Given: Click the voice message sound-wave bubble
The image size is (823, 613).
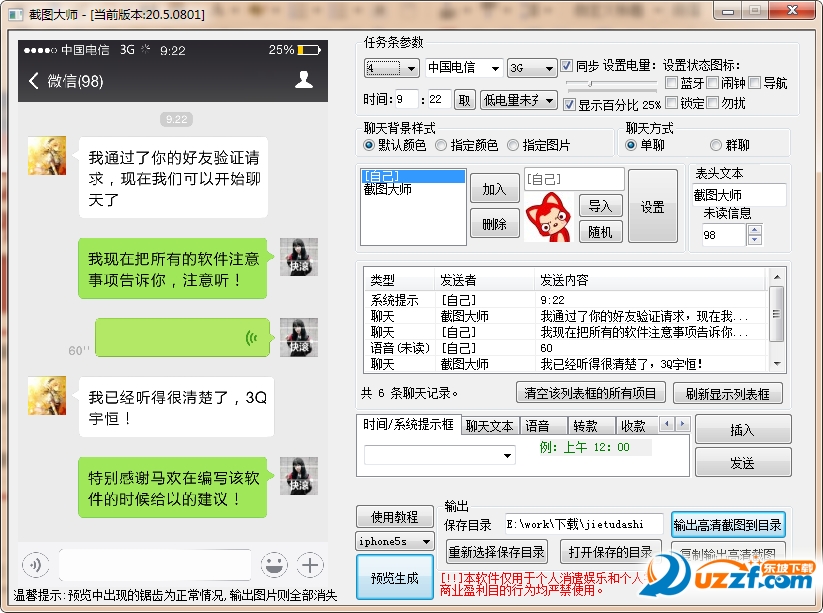Looking at the screenshot, I should pyautogui.click(x=183, y=337).
